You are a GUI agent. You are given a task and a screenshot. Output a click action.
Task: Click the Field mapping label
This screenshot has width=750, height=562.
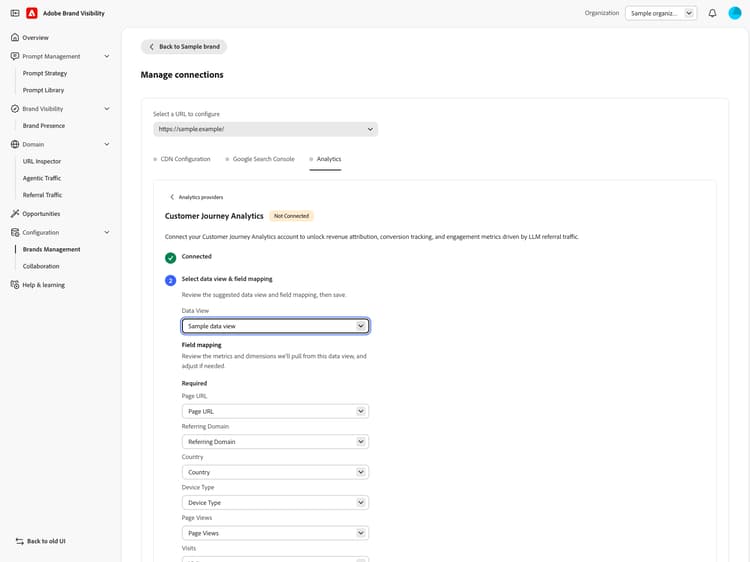(201, 345)
